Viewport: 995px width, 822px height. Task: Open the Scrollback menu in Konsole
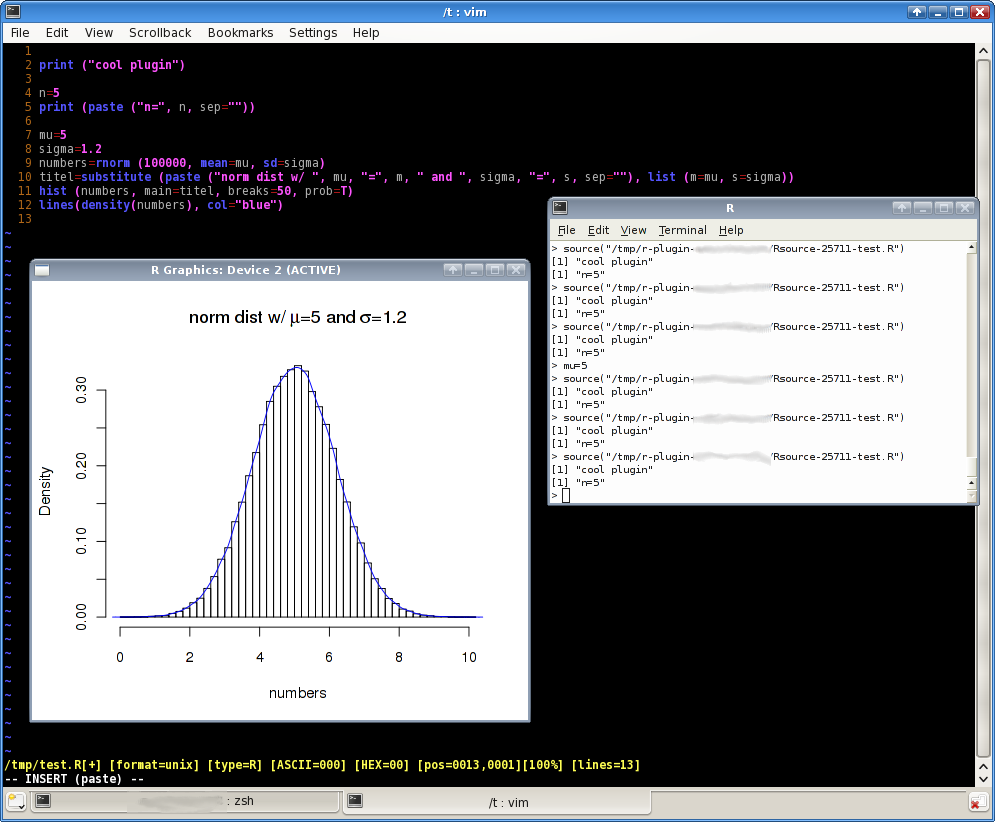160,32
